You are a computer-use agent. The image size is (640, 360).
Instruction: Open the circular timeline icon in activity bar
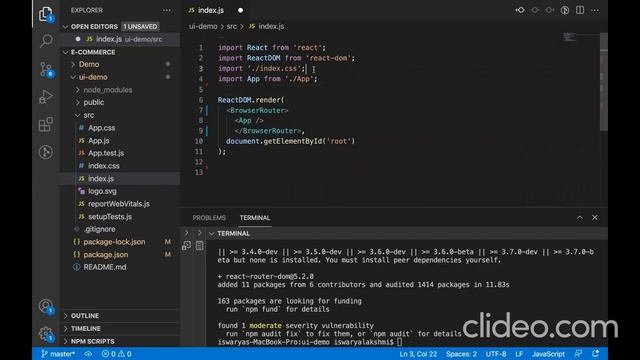46,152
